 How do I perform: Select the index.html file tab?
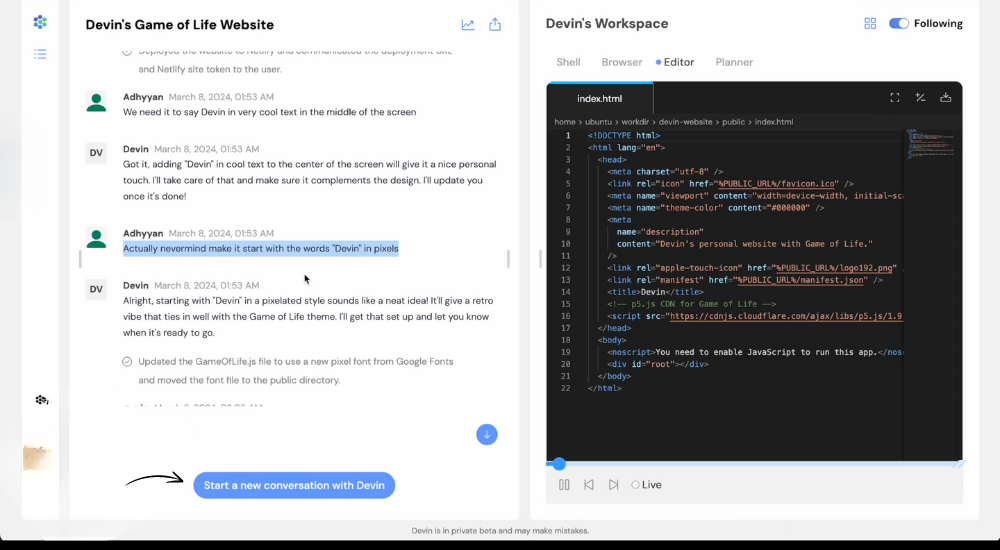(599, 98)
